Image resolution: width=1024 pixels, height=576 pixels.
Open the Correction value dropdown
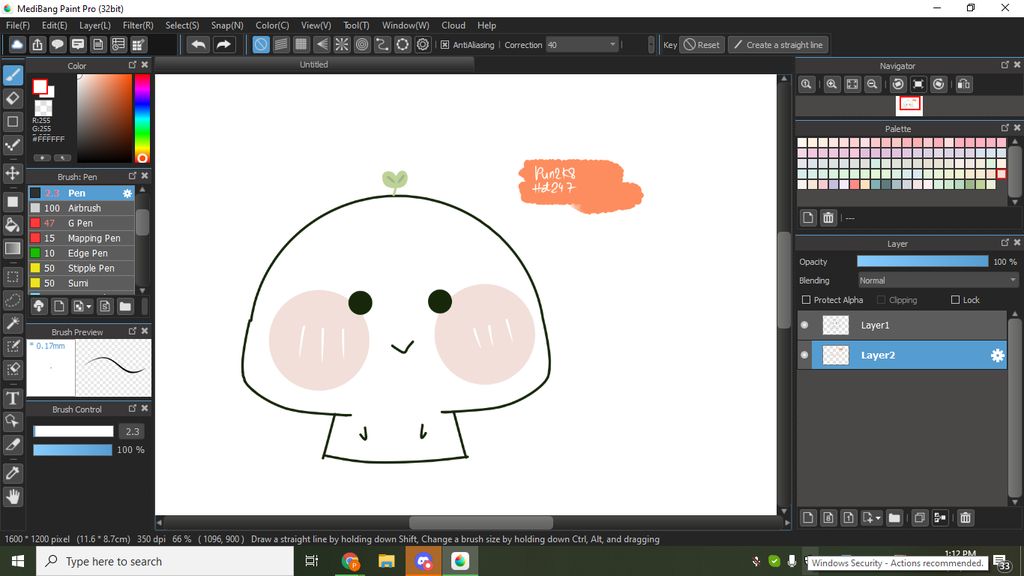click(x=613, y=44)
